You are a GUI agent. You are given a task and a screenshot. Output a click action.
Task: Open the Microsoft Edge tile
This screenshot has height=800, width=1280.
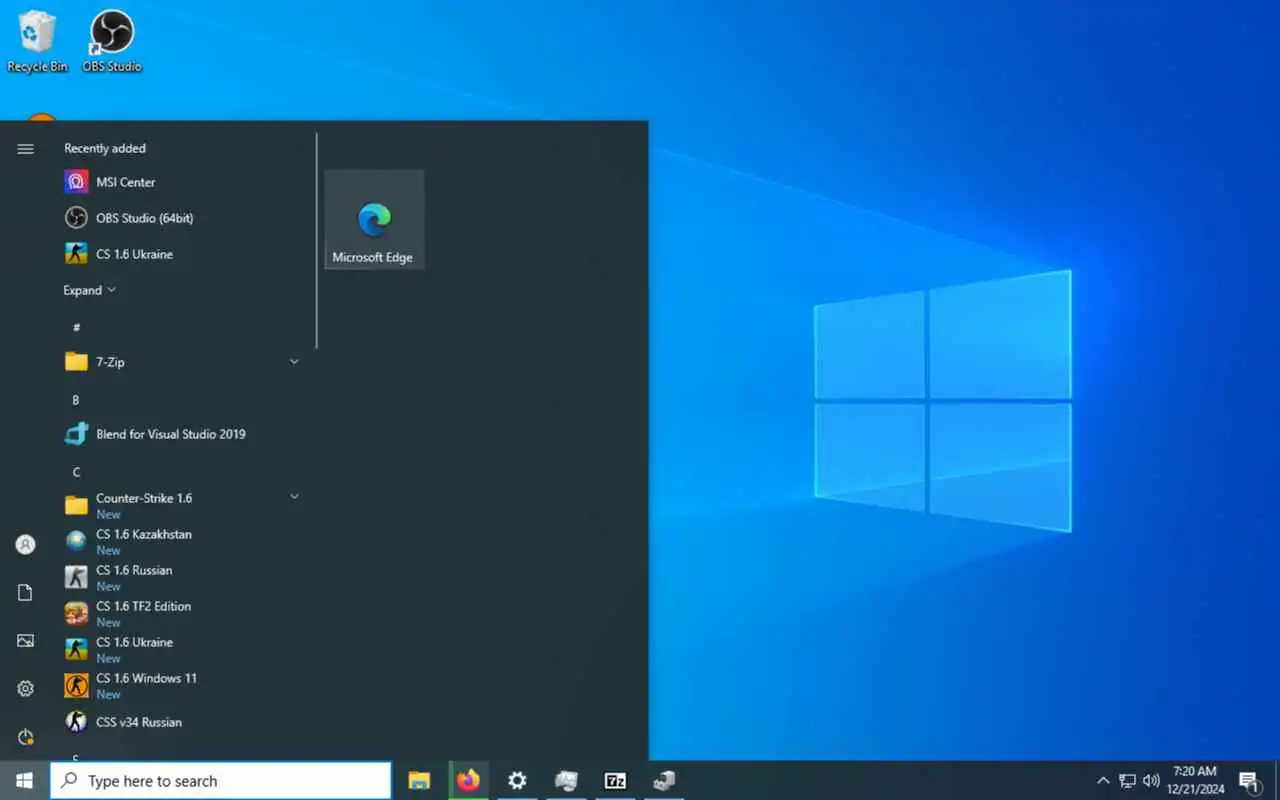coord(374,220)
